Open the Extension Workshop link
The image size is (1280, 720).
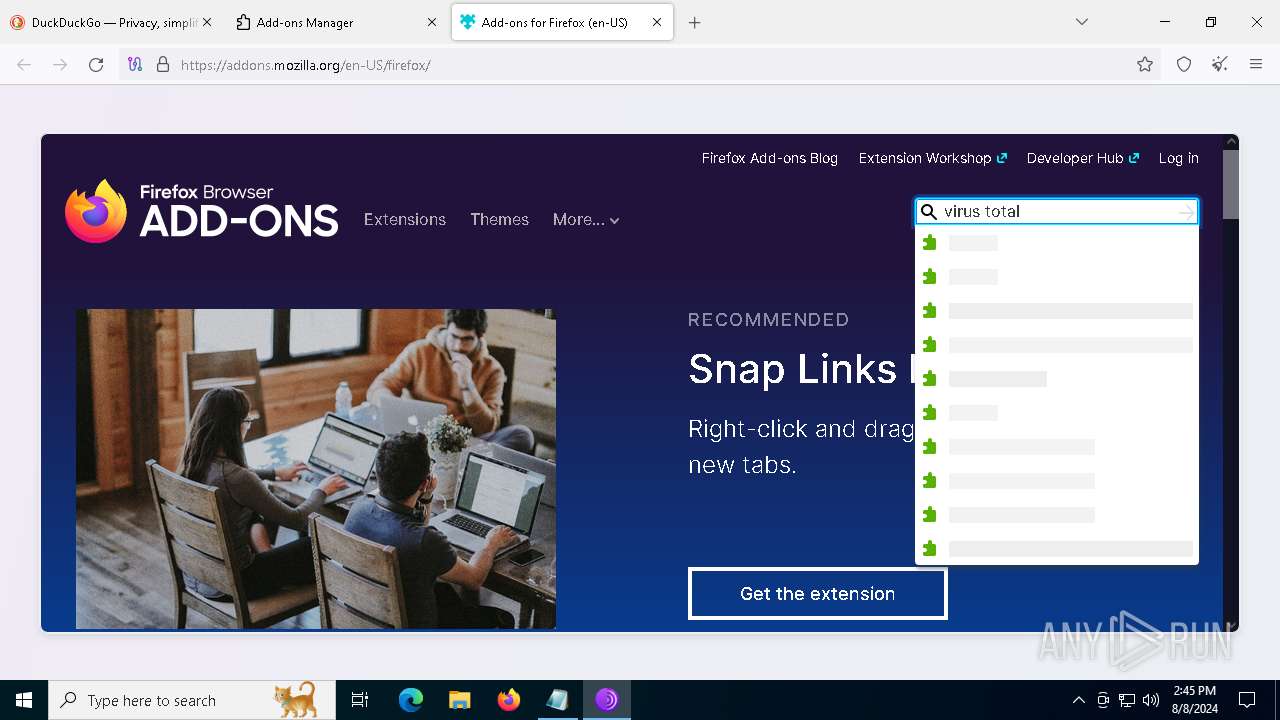932,158
